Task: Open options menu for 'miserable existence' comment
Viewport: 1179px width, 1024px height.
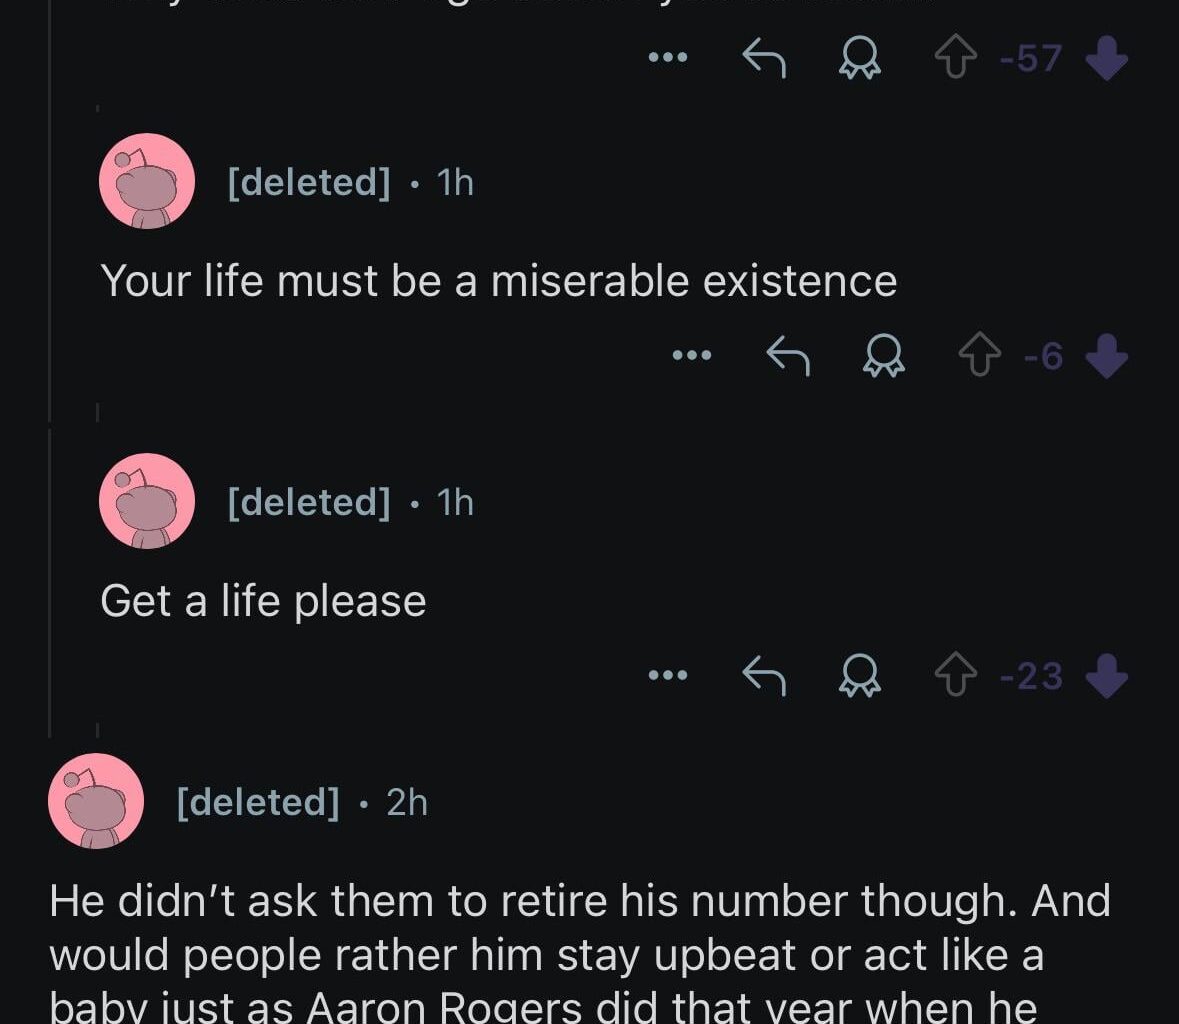Action: [691, 355]
